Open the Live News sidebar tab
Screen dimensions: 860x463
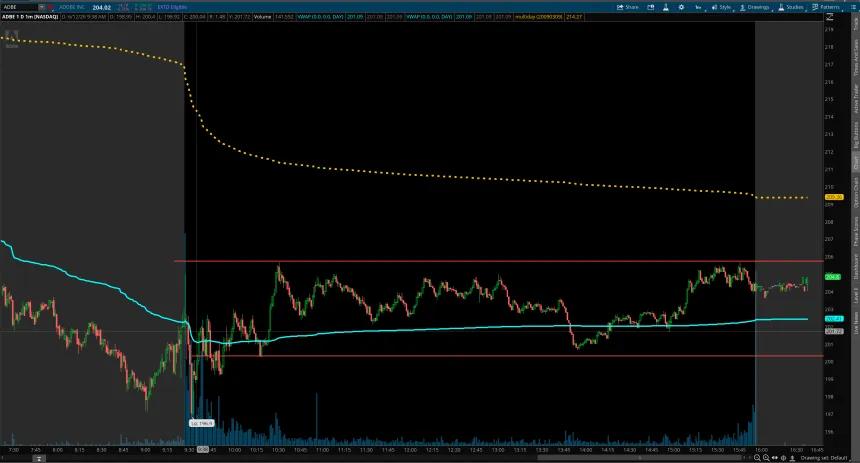pos(855,323)
